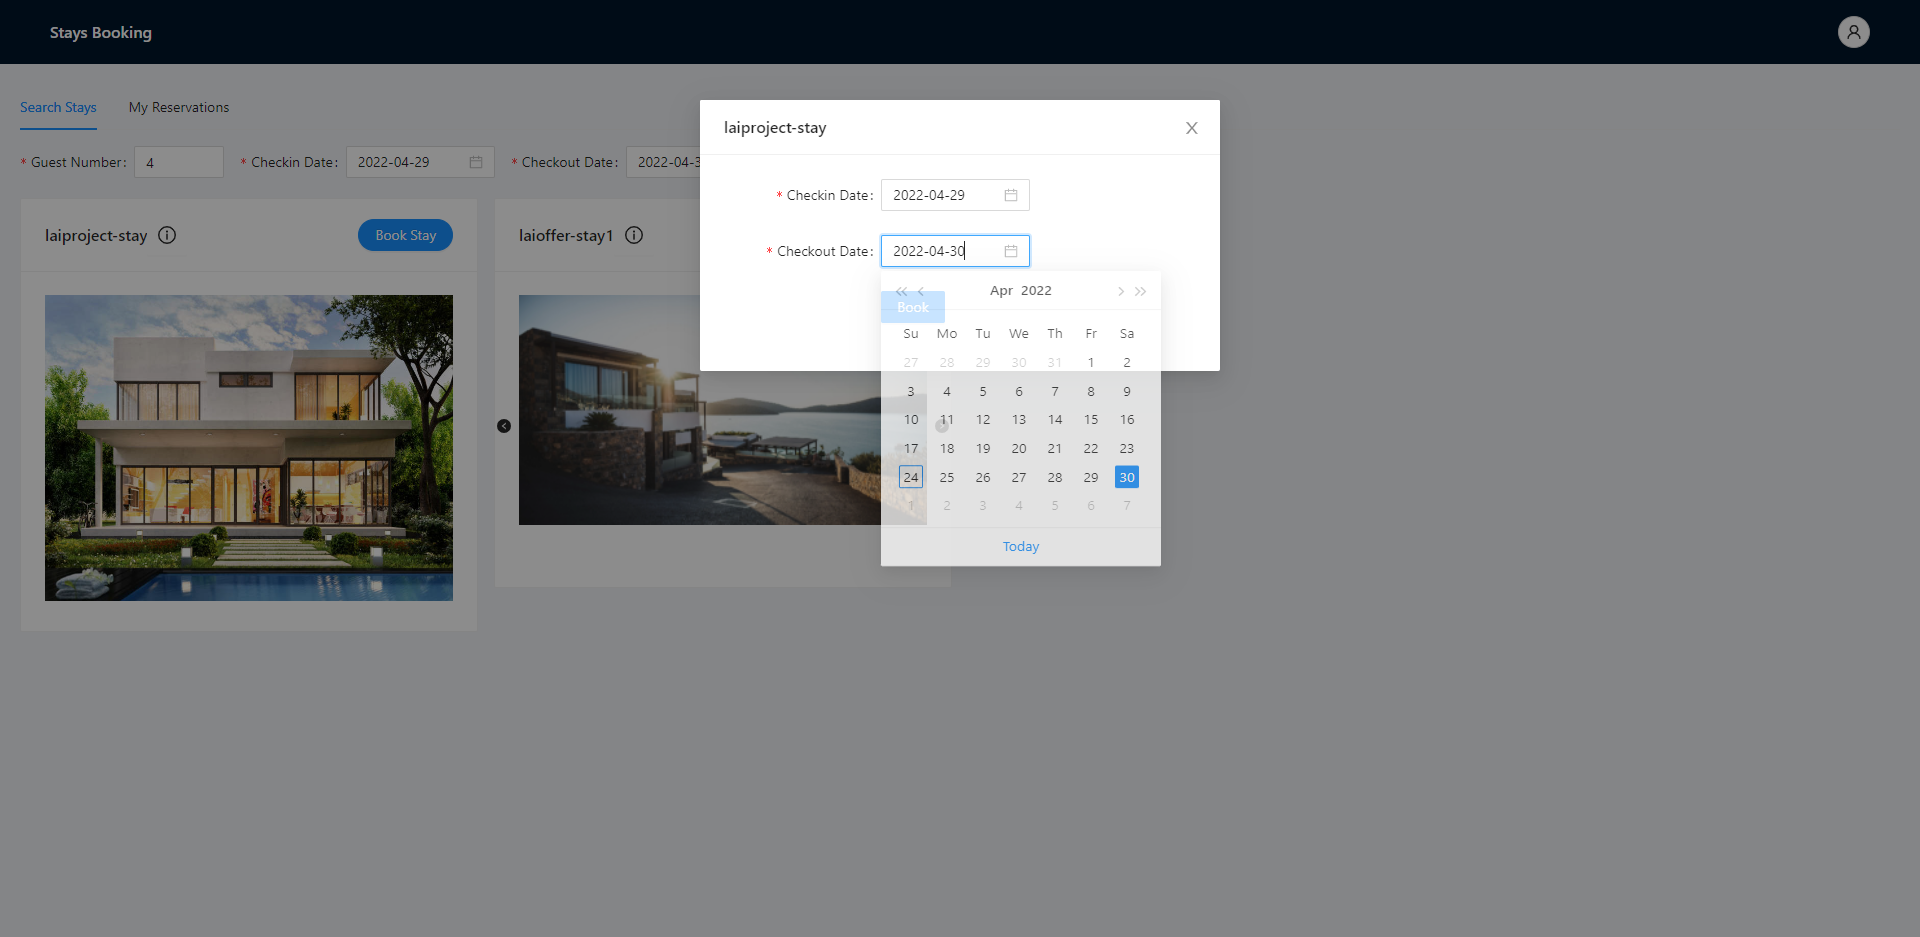Image resolution: width=1920 pixels, height=937 pixels.
Task: Go to the next month in the calendar
Action: pyautogui.click(x=1120, y=291)
